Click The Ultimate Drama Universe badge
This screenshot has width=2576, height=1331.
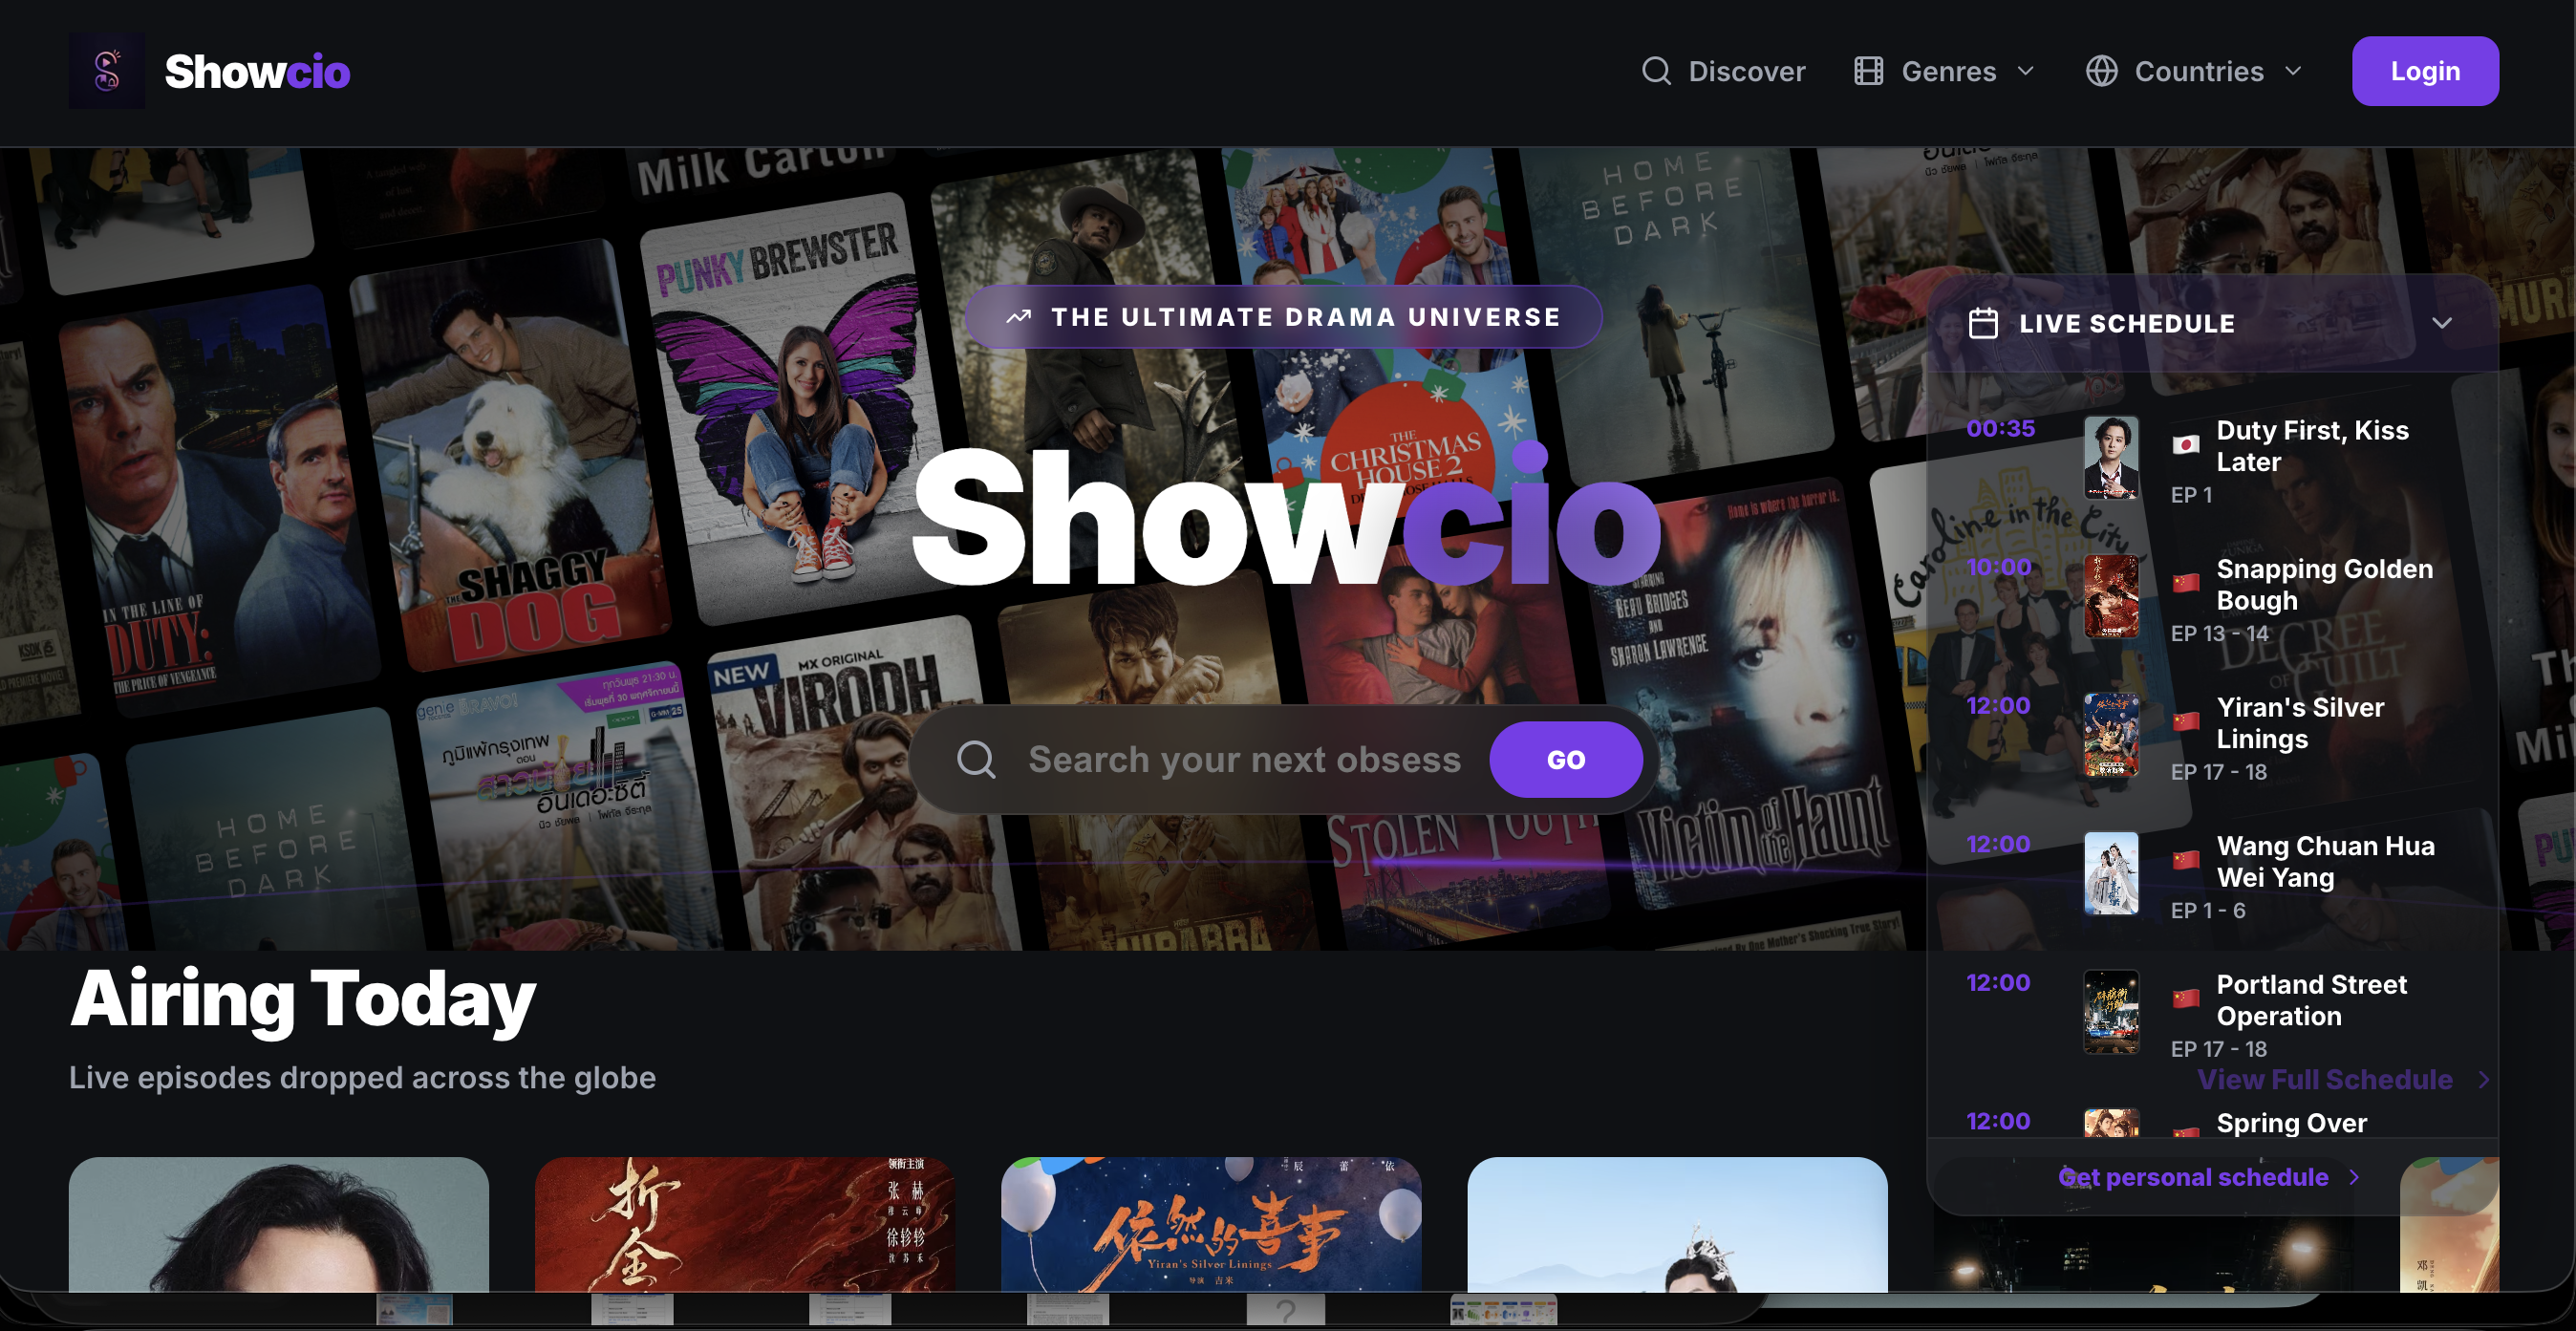click(1283, 317)
